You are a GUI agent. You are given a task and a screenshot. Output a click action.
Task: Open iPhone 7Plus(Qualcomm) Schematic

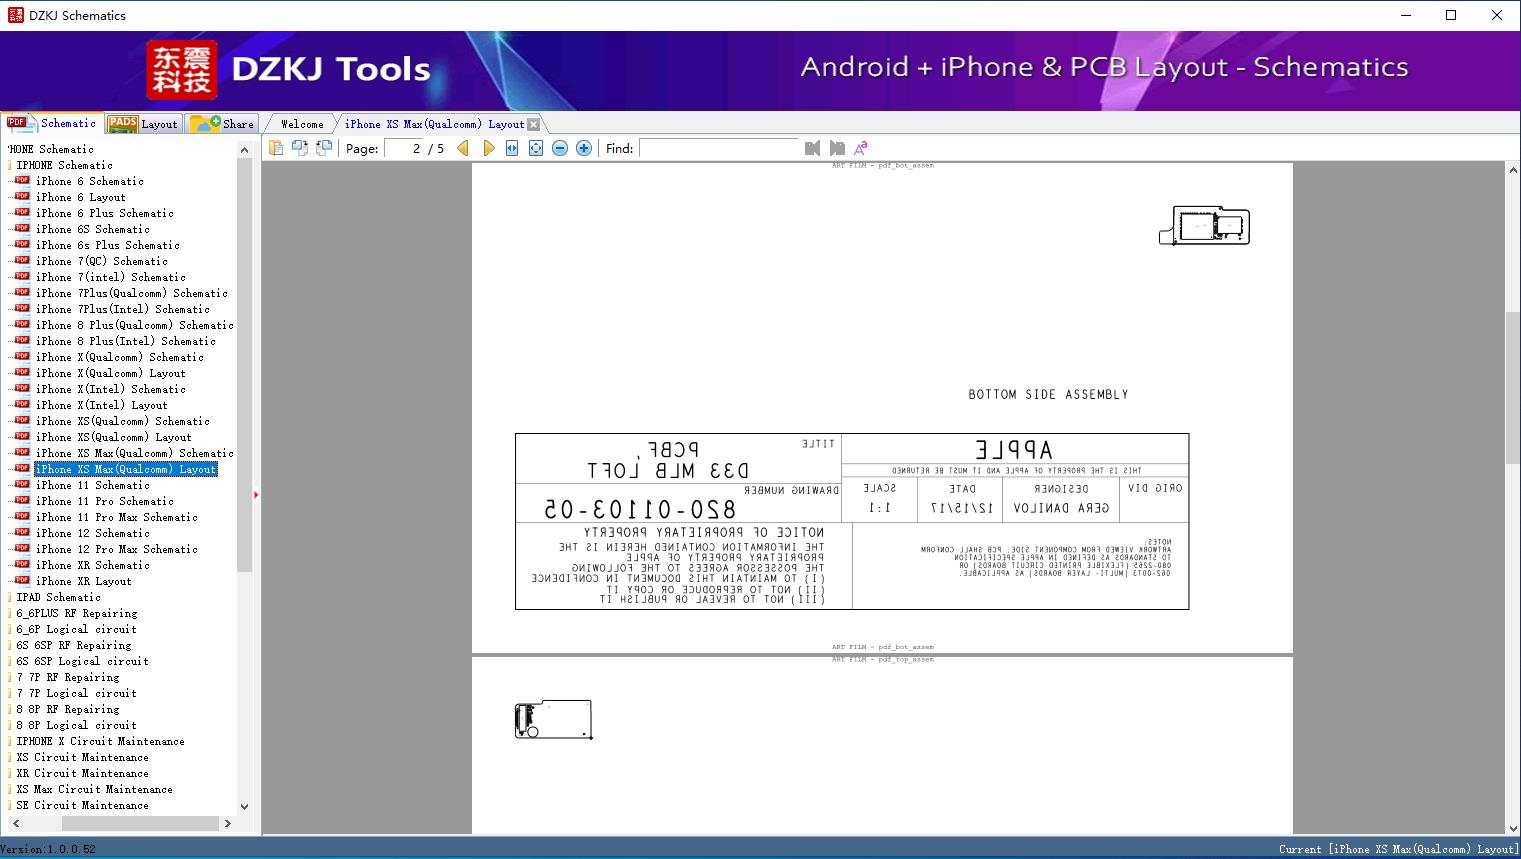pos(132,293)
